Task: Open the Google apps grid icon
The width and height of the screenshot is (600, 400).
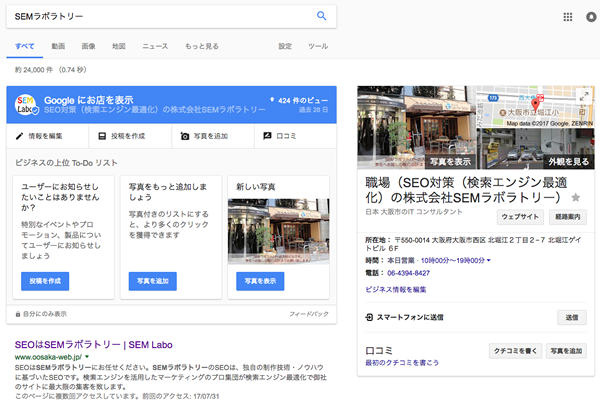Action: (x=568, y=17)
